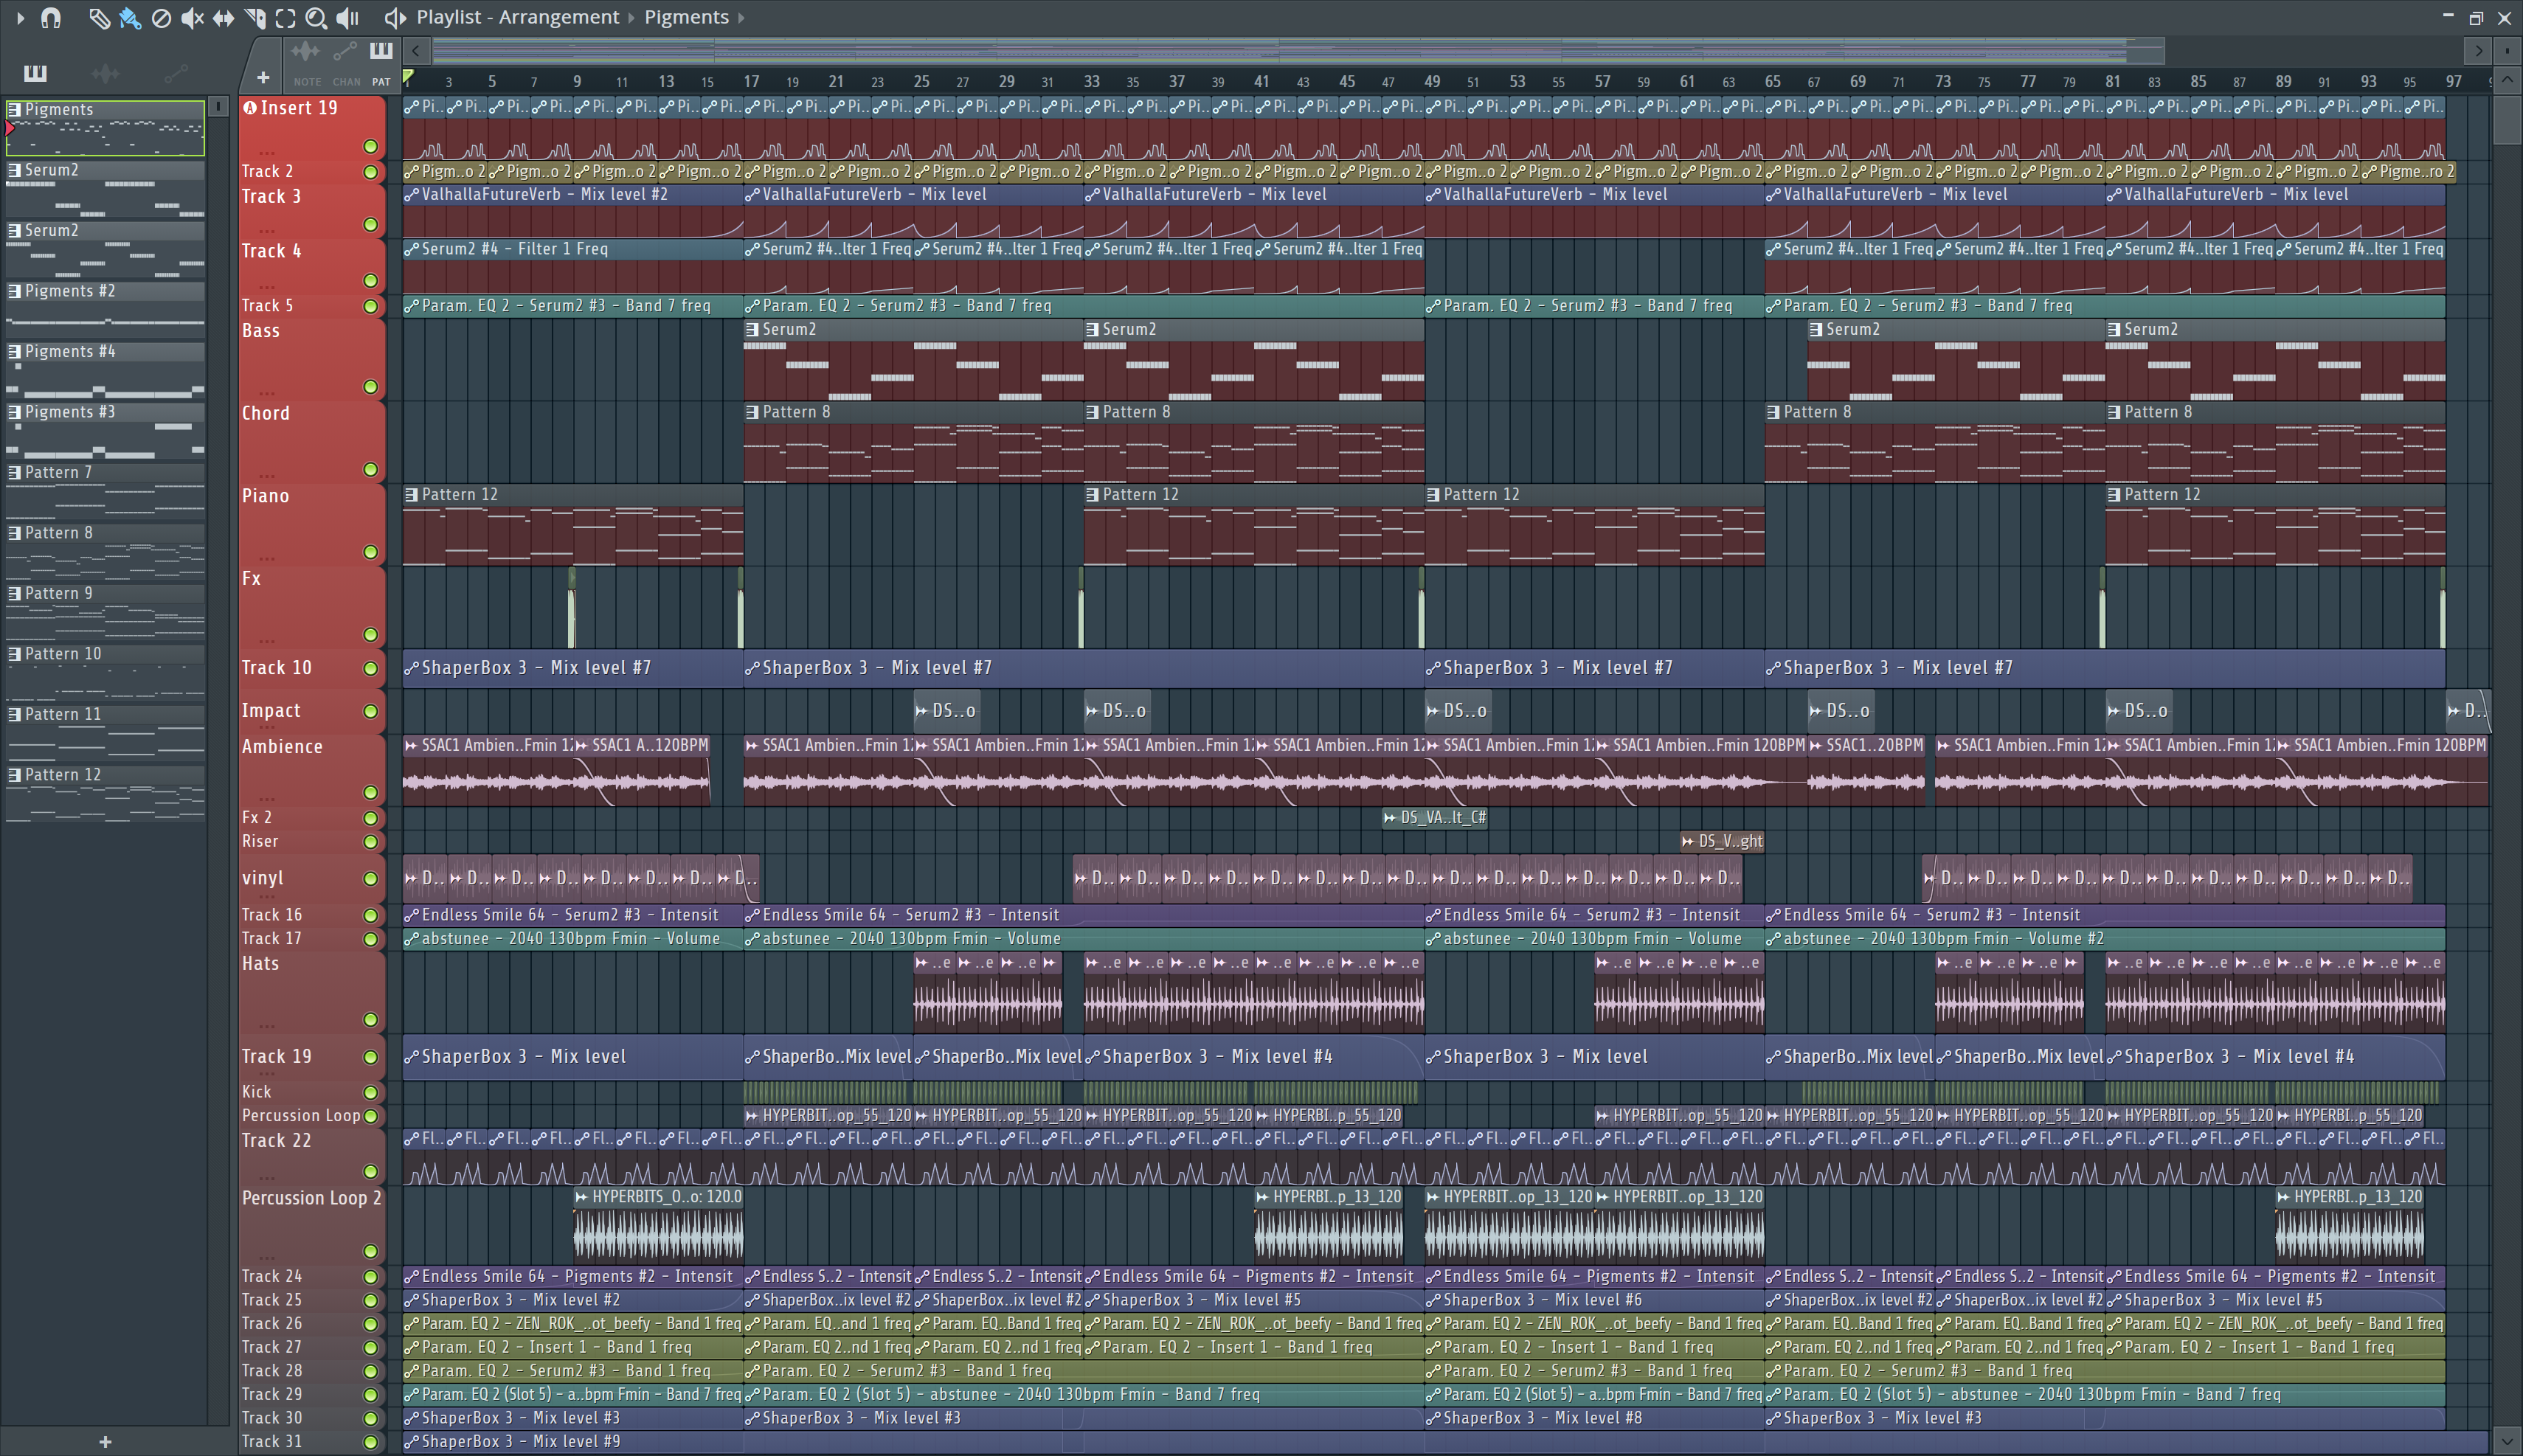Select the Draw pencil tool
2523x1456 pixels.
click(99, 18)
